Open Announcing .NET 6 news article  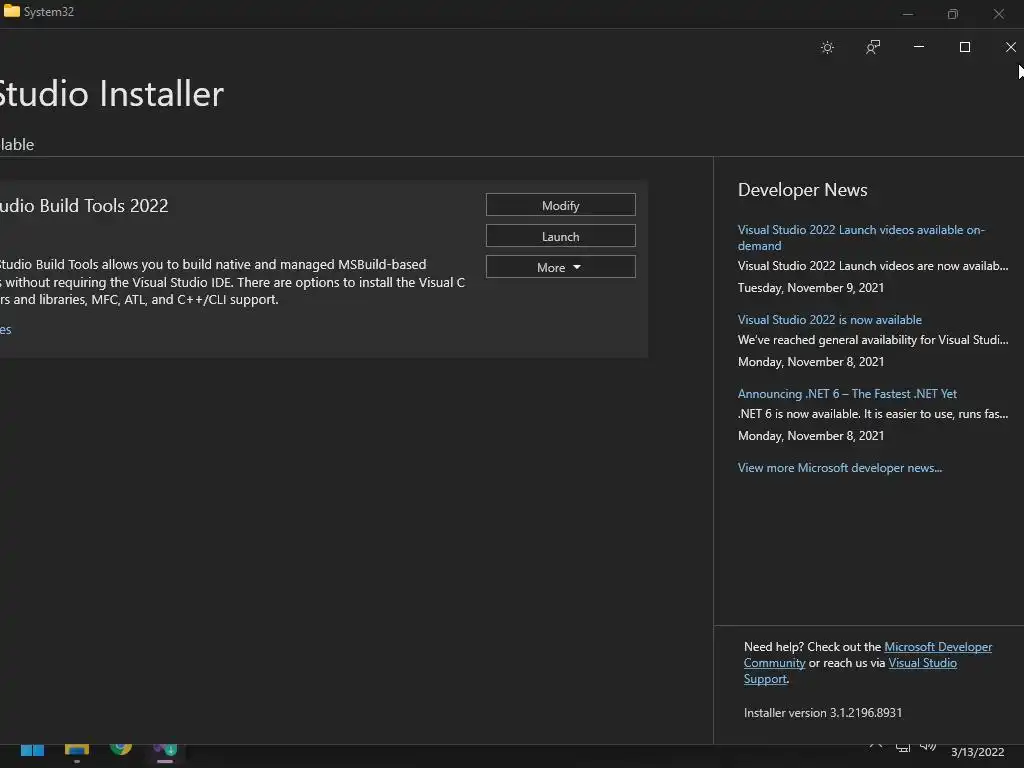pos(847,394)
